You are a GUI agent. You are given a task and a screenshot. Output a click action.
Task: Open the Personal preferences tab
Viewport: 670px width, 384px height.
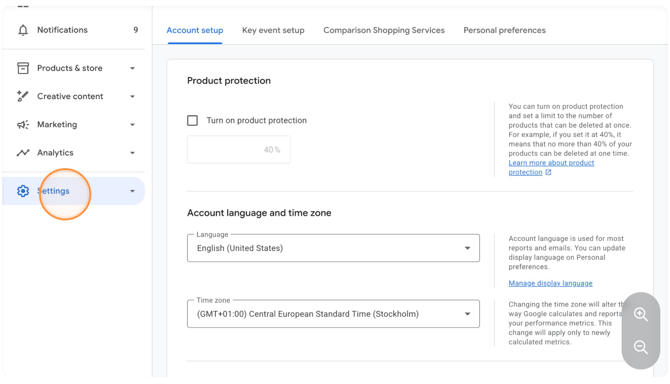pos(504,30)
